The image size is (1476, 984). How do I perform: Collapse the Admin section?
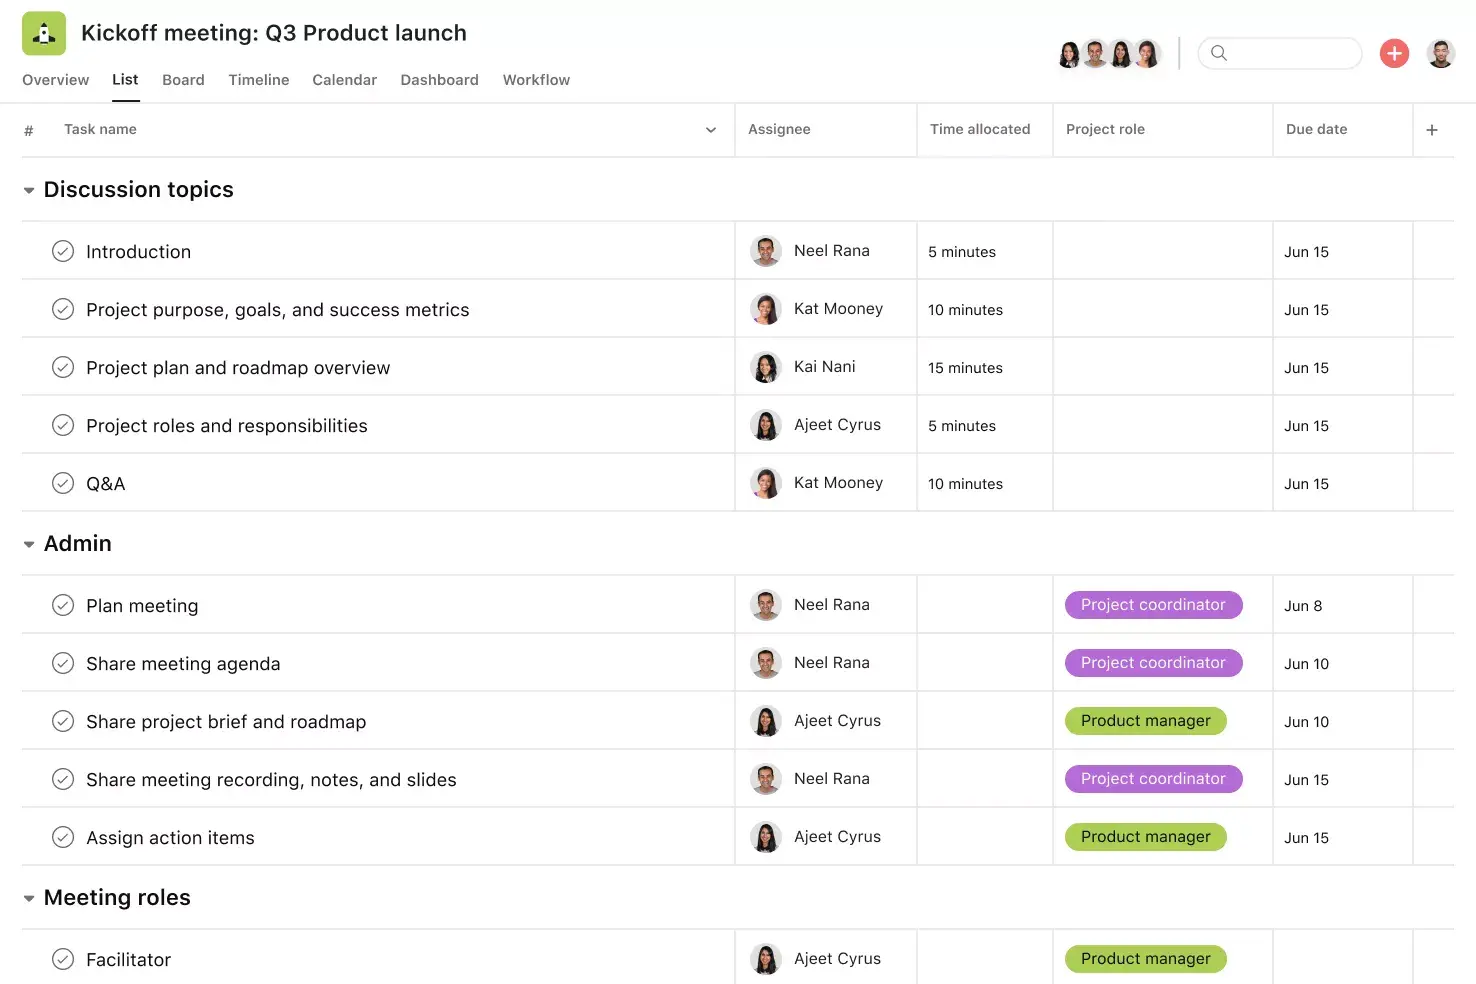click(x=29, y=544)
